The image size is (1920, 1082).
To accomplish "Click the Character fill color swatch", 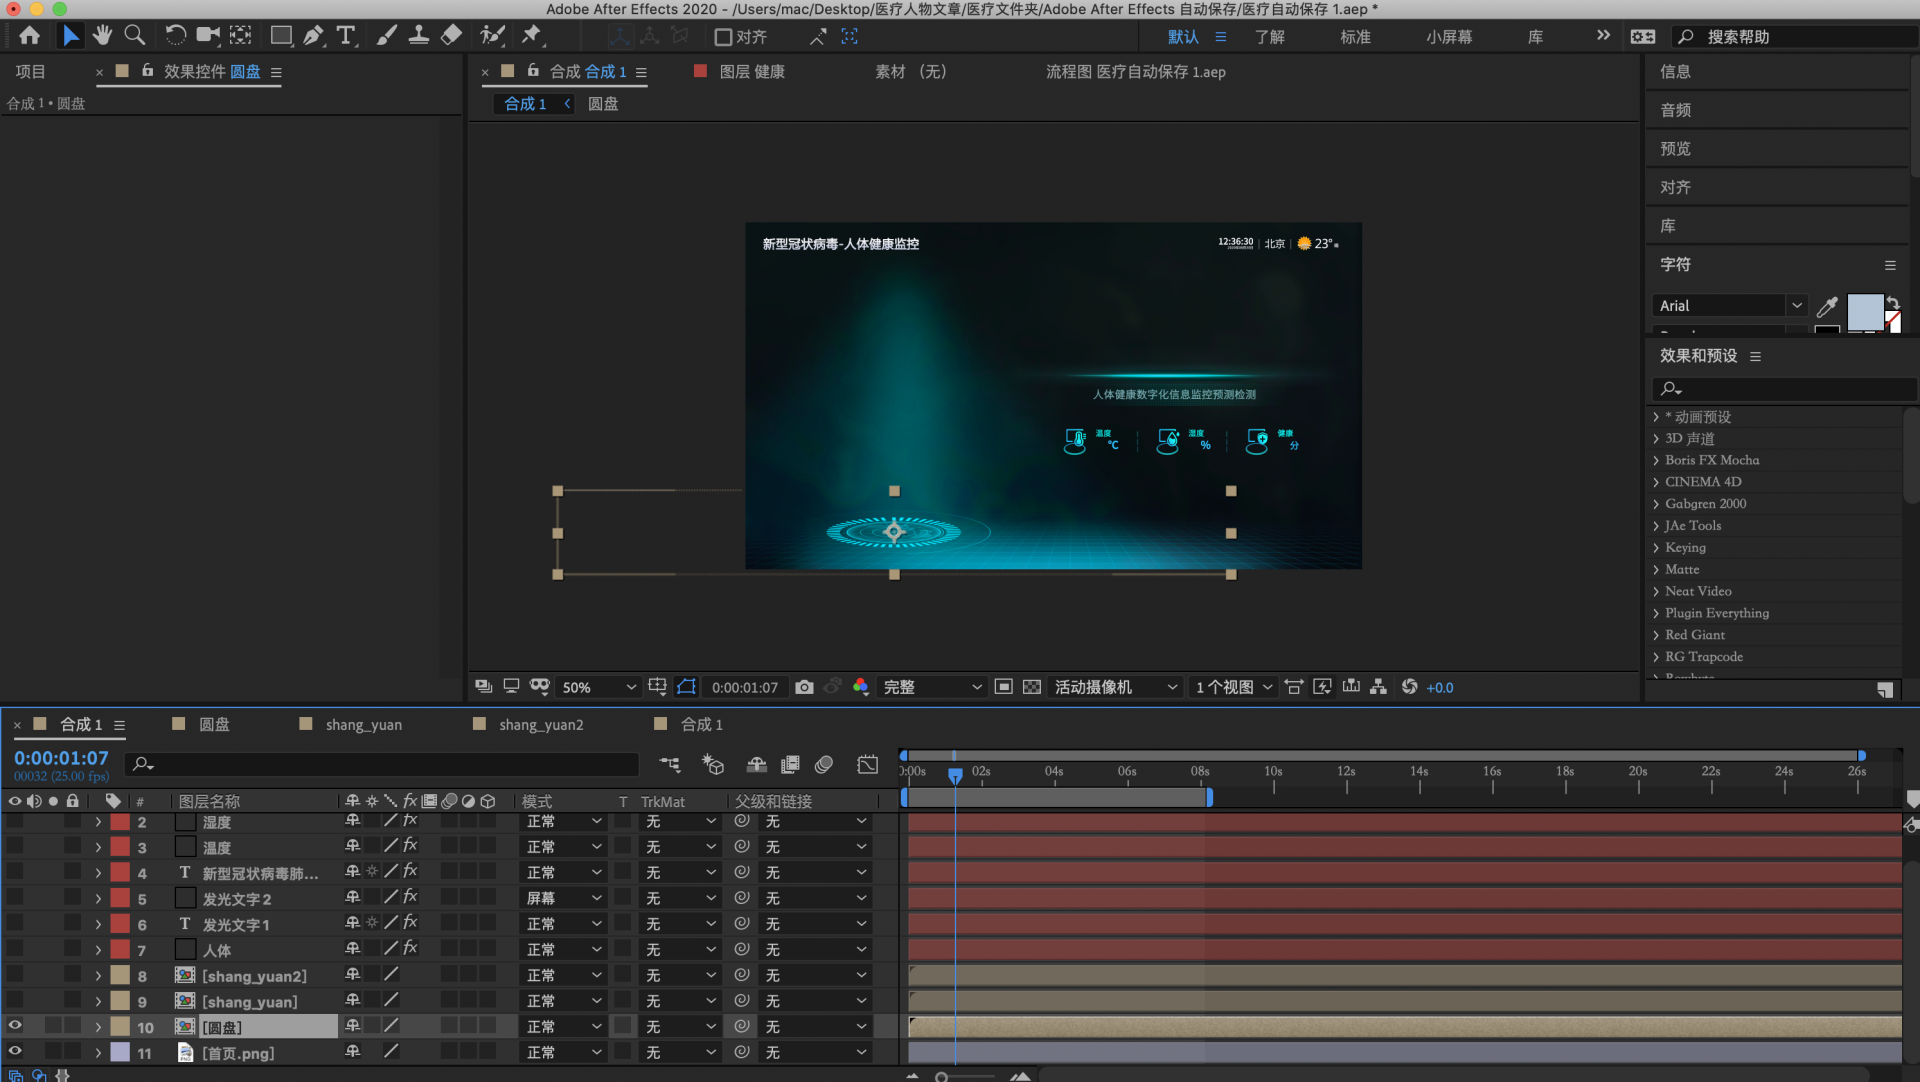I will click(1864, 311).
